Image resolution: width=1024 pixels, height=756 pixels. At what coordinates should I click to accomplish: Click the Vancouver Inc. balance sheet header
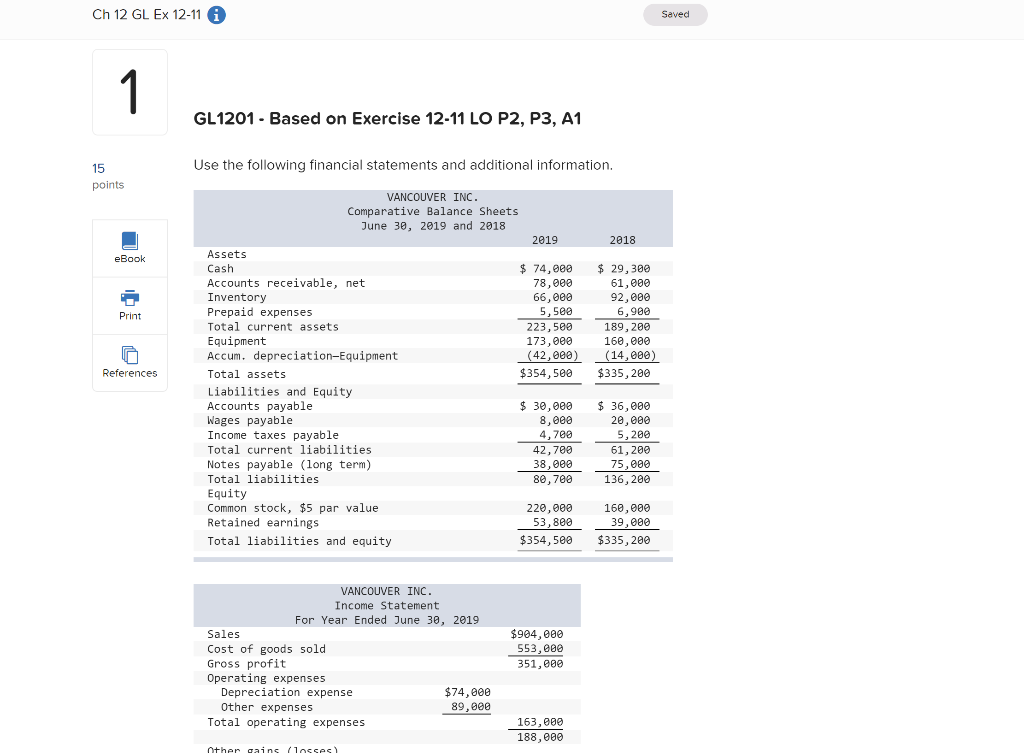click(433, 211)
